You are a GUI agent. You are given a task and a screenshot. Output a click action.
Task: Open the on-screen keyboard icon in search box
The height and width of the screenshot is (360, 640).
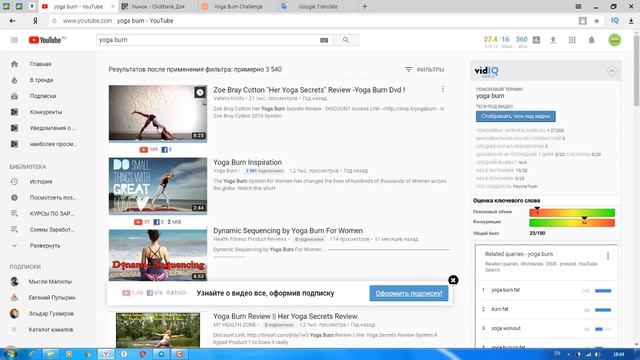click(324, 40)
